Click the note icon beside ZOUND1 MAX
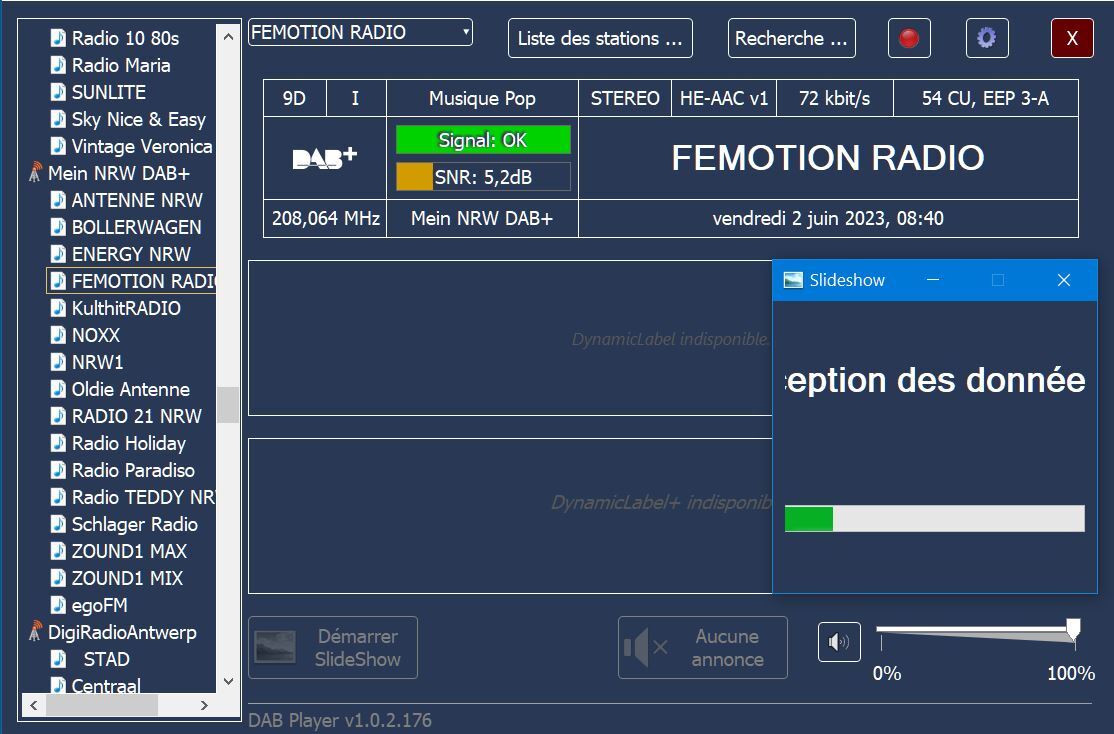 58,551
